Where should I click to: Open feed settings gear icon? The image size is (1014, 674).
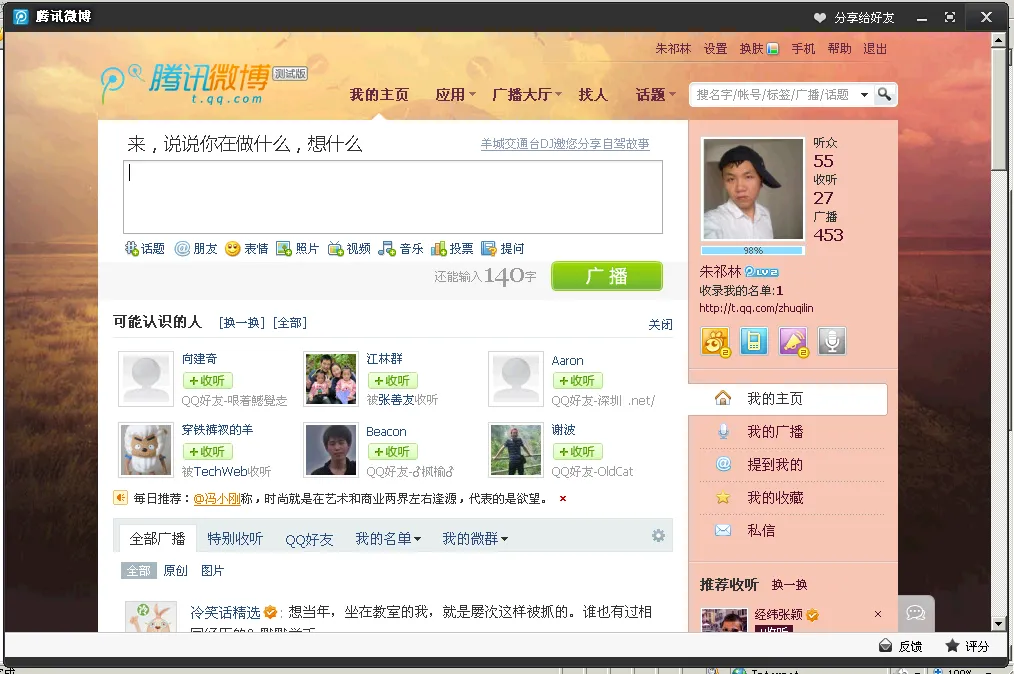coord(658,536)
